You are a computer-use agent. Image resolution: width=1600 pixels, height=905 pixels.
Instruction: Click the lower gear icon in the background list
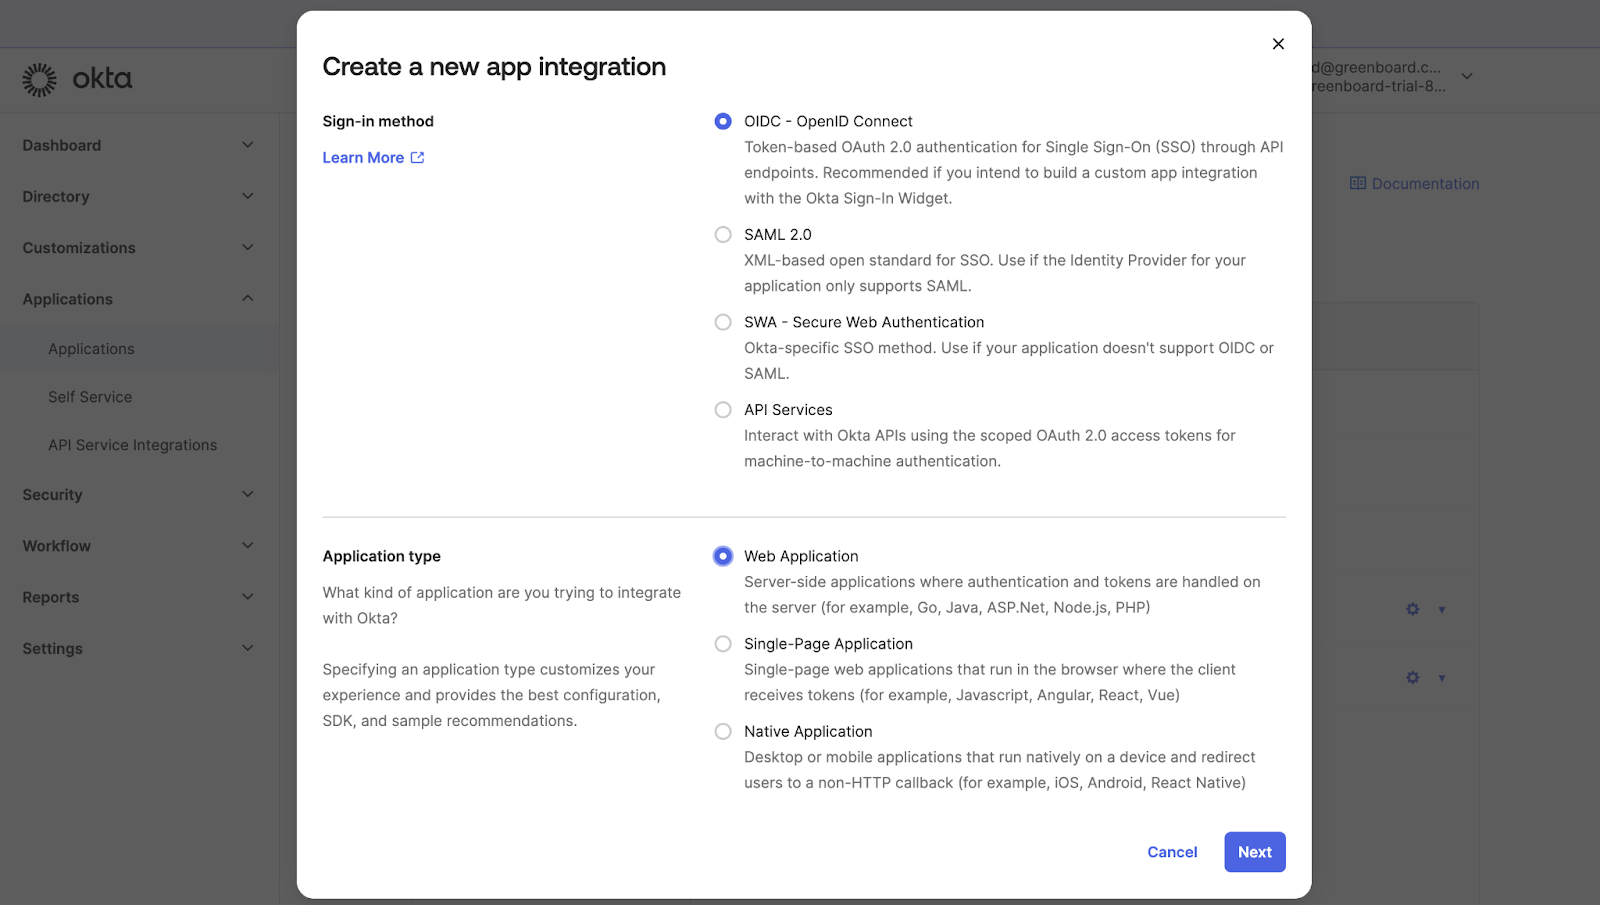coord(1412,678)
